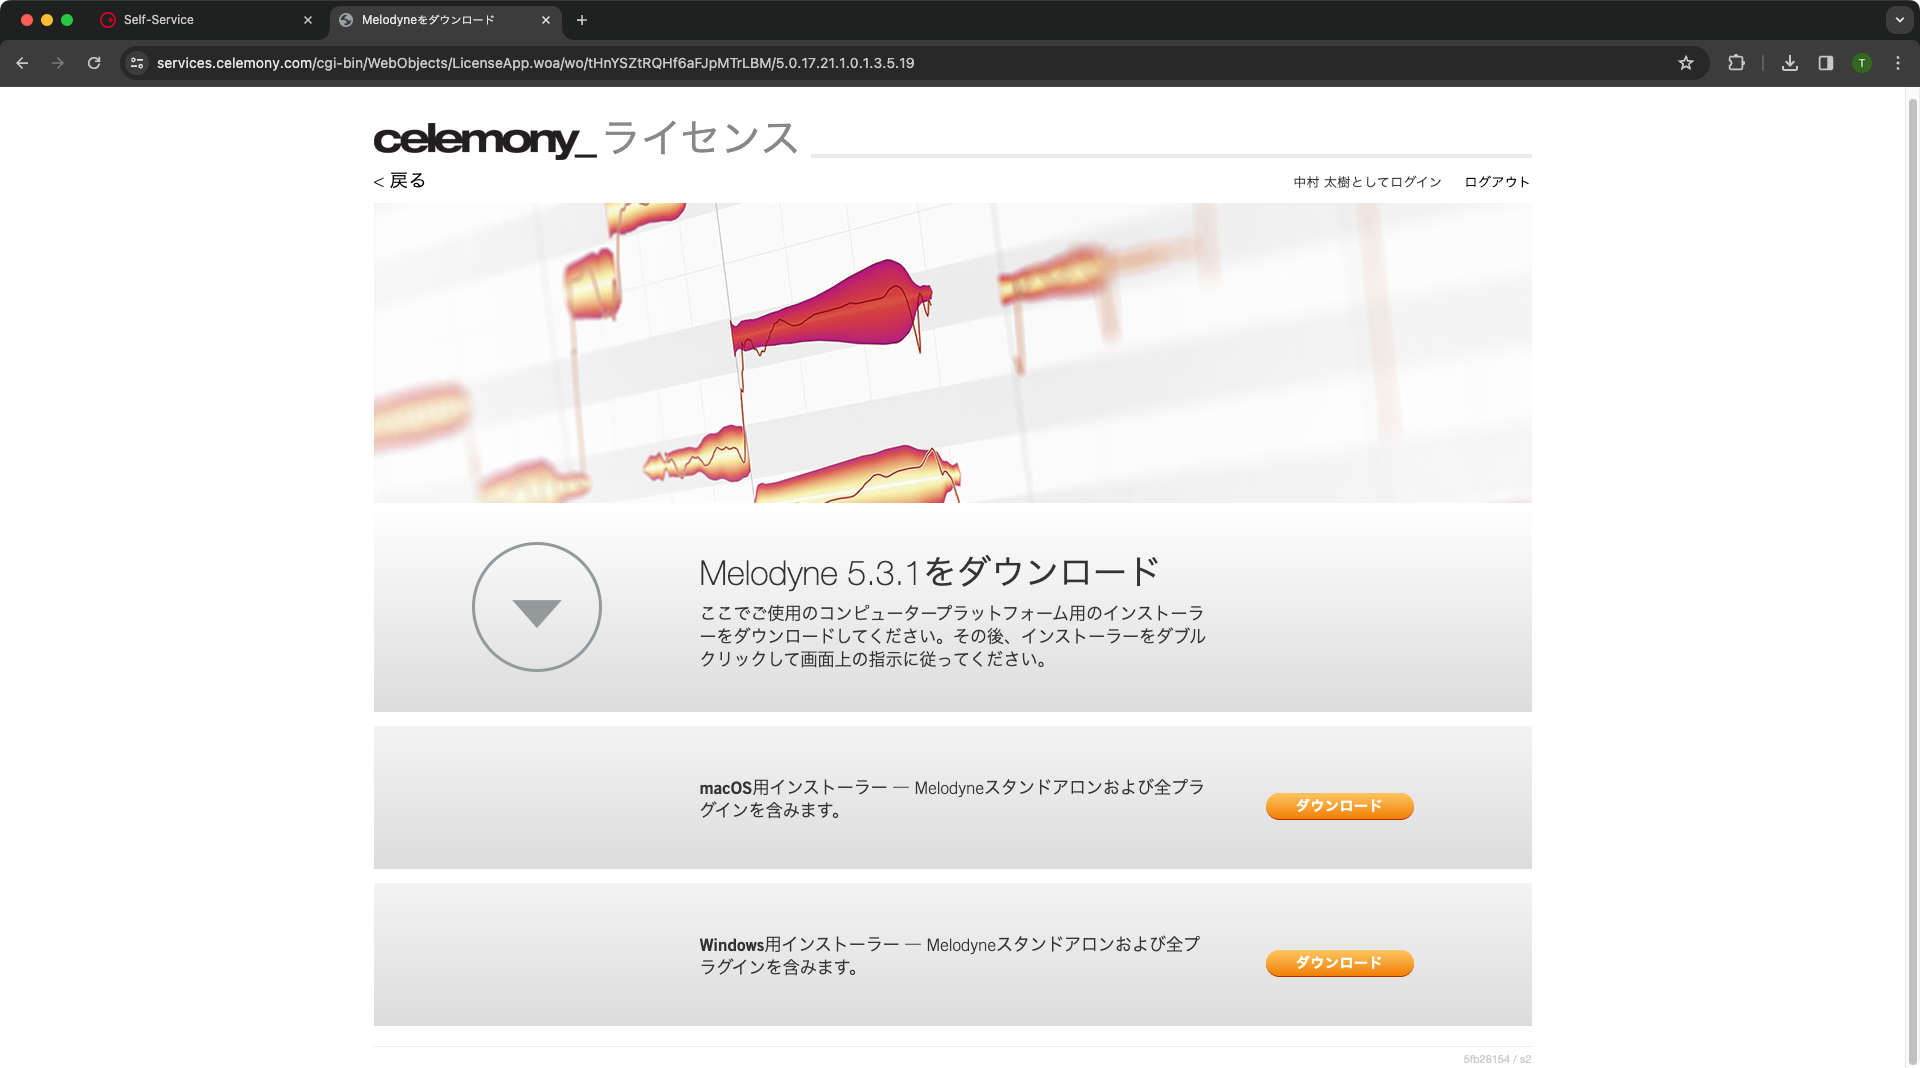The width and height of the screenshot is (1920, 1068).
Task: Focus the URL address bar field
Action: point(900,63)
